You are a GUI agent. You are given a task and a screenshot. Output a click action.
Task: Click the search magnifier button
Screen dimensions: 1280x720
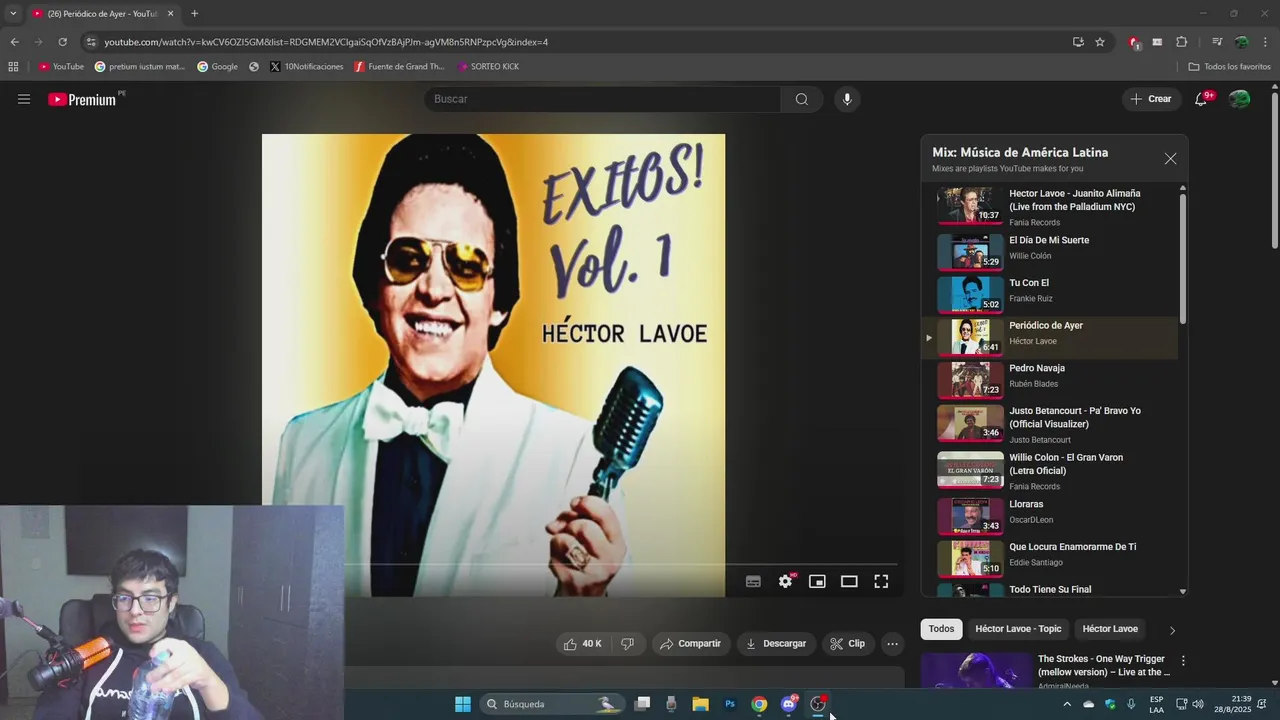pyautogui.click(x=802, y=99)
